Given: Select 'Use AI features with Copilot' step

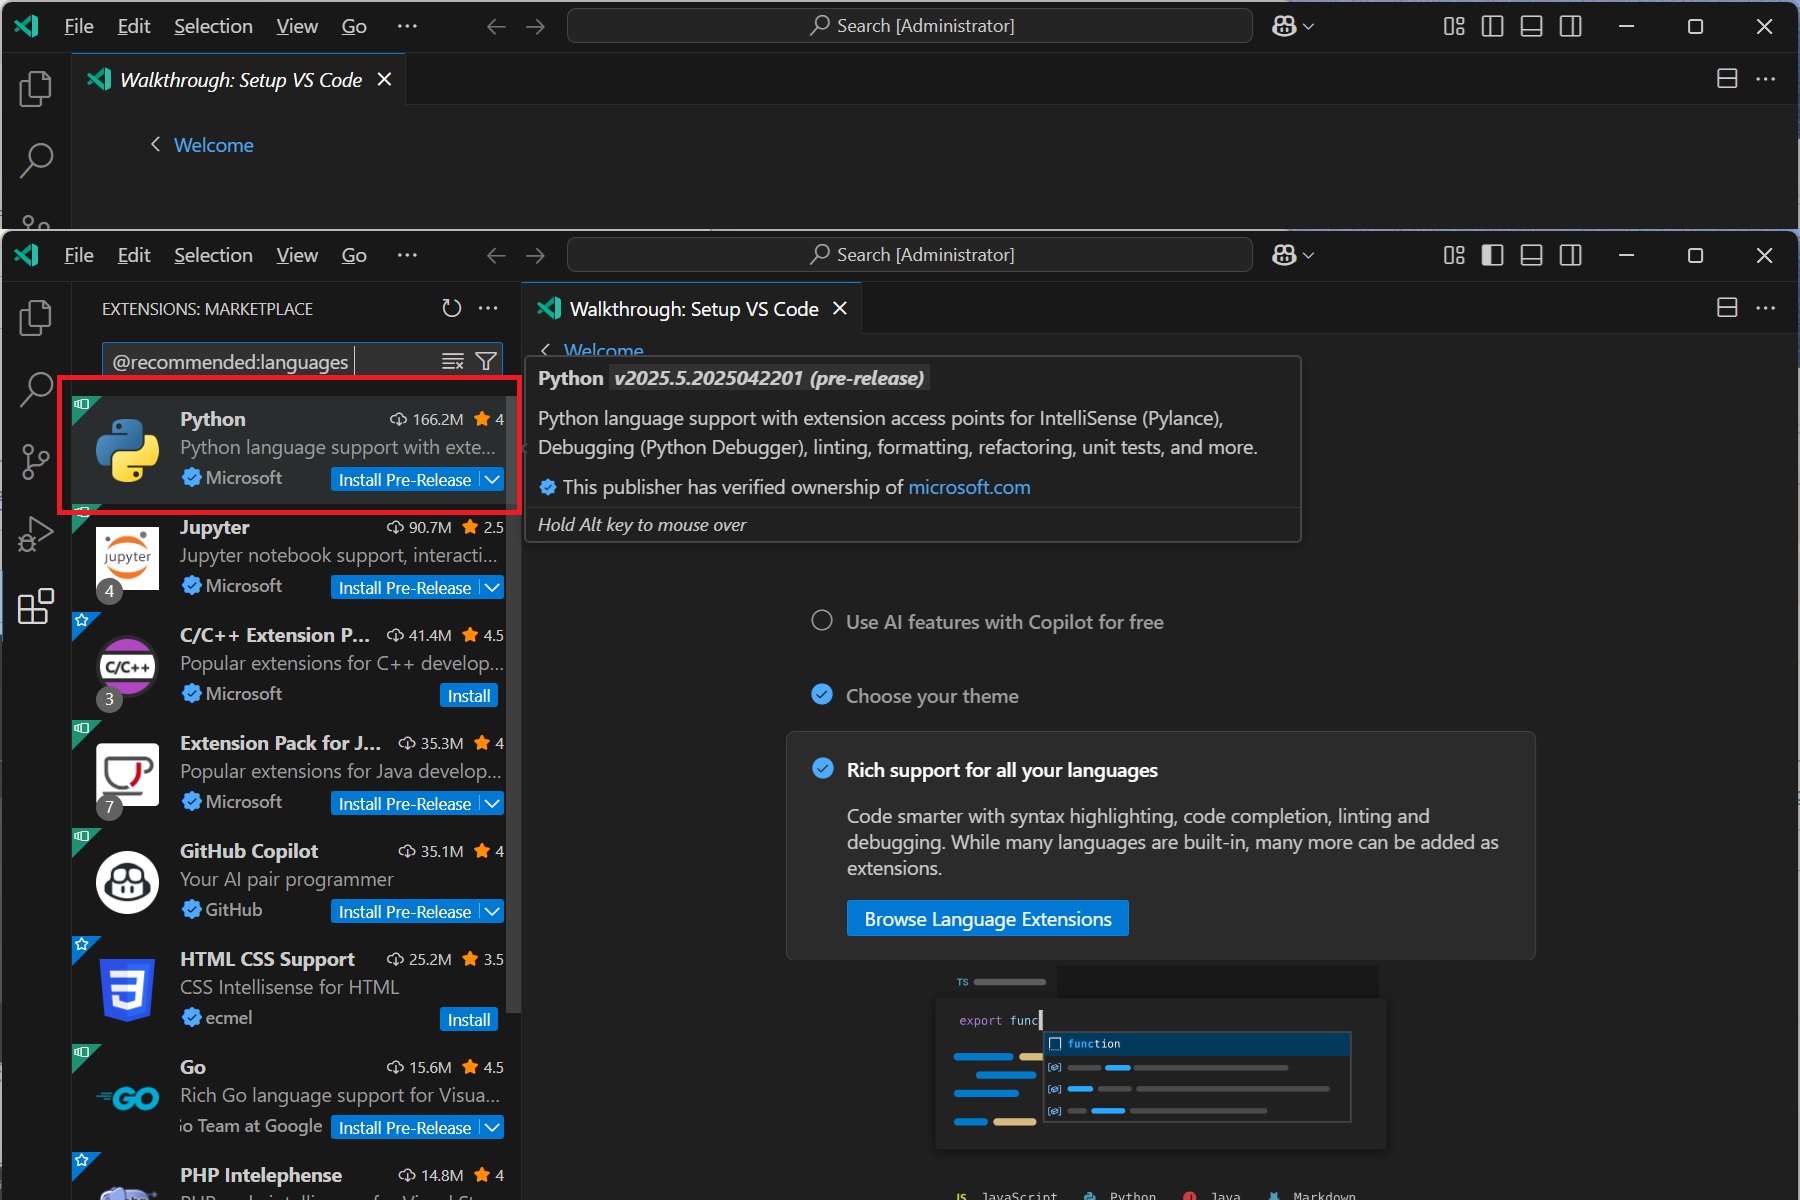Looking at the screenshot, I should tap(1004, 622).
